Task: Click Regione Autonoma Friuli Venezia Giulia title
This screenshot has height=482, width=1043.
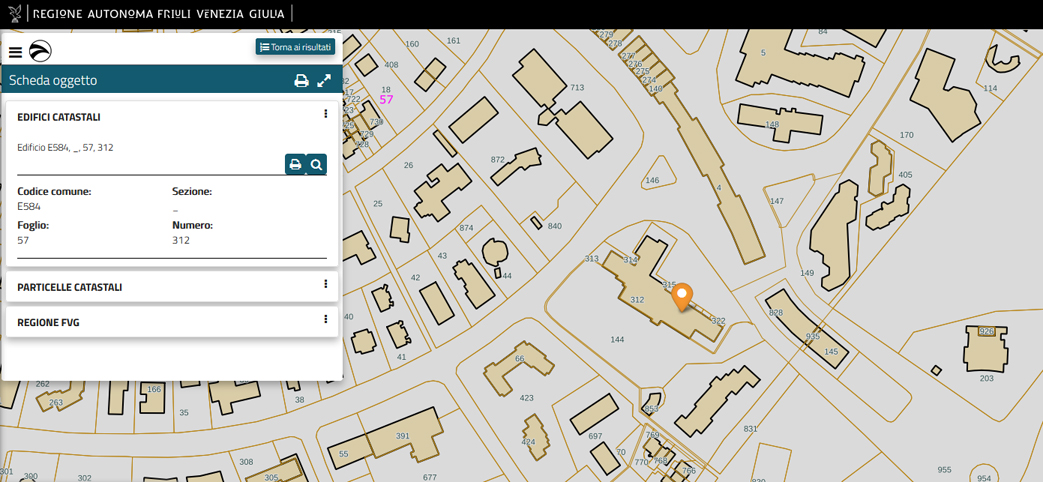Action: 158,14
